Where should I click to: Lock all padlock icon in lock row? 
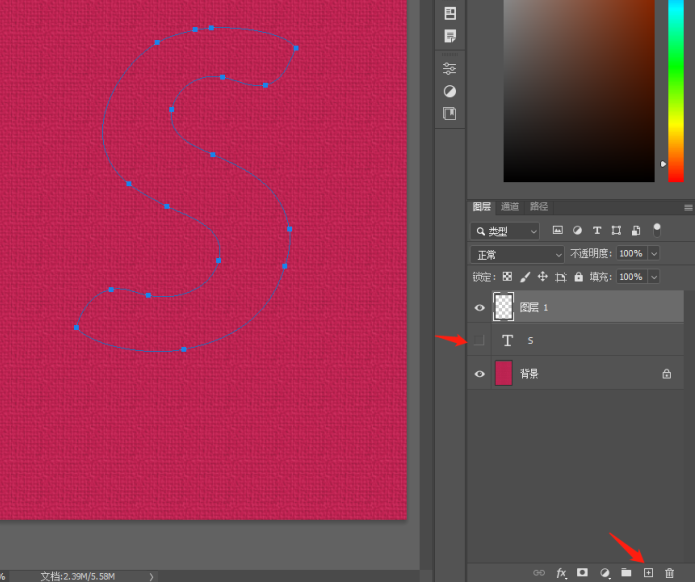click(578, 277)
